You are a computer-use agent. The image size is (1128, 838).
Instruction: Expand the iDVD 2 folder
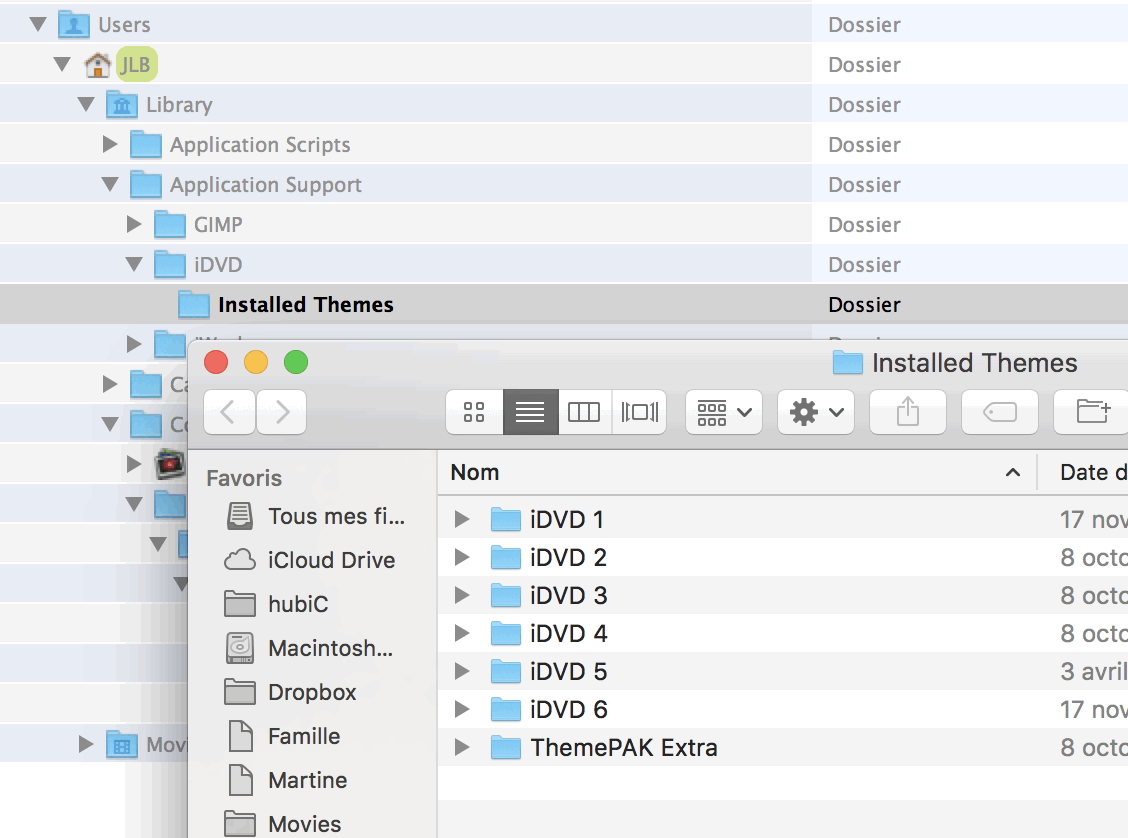pyautogui.click(x=462, y=557)
